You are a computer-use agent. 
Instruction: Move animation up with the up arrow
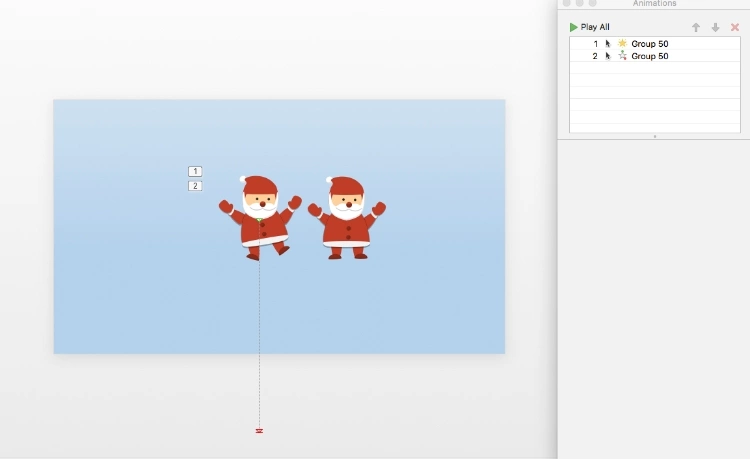coord(696,27)
